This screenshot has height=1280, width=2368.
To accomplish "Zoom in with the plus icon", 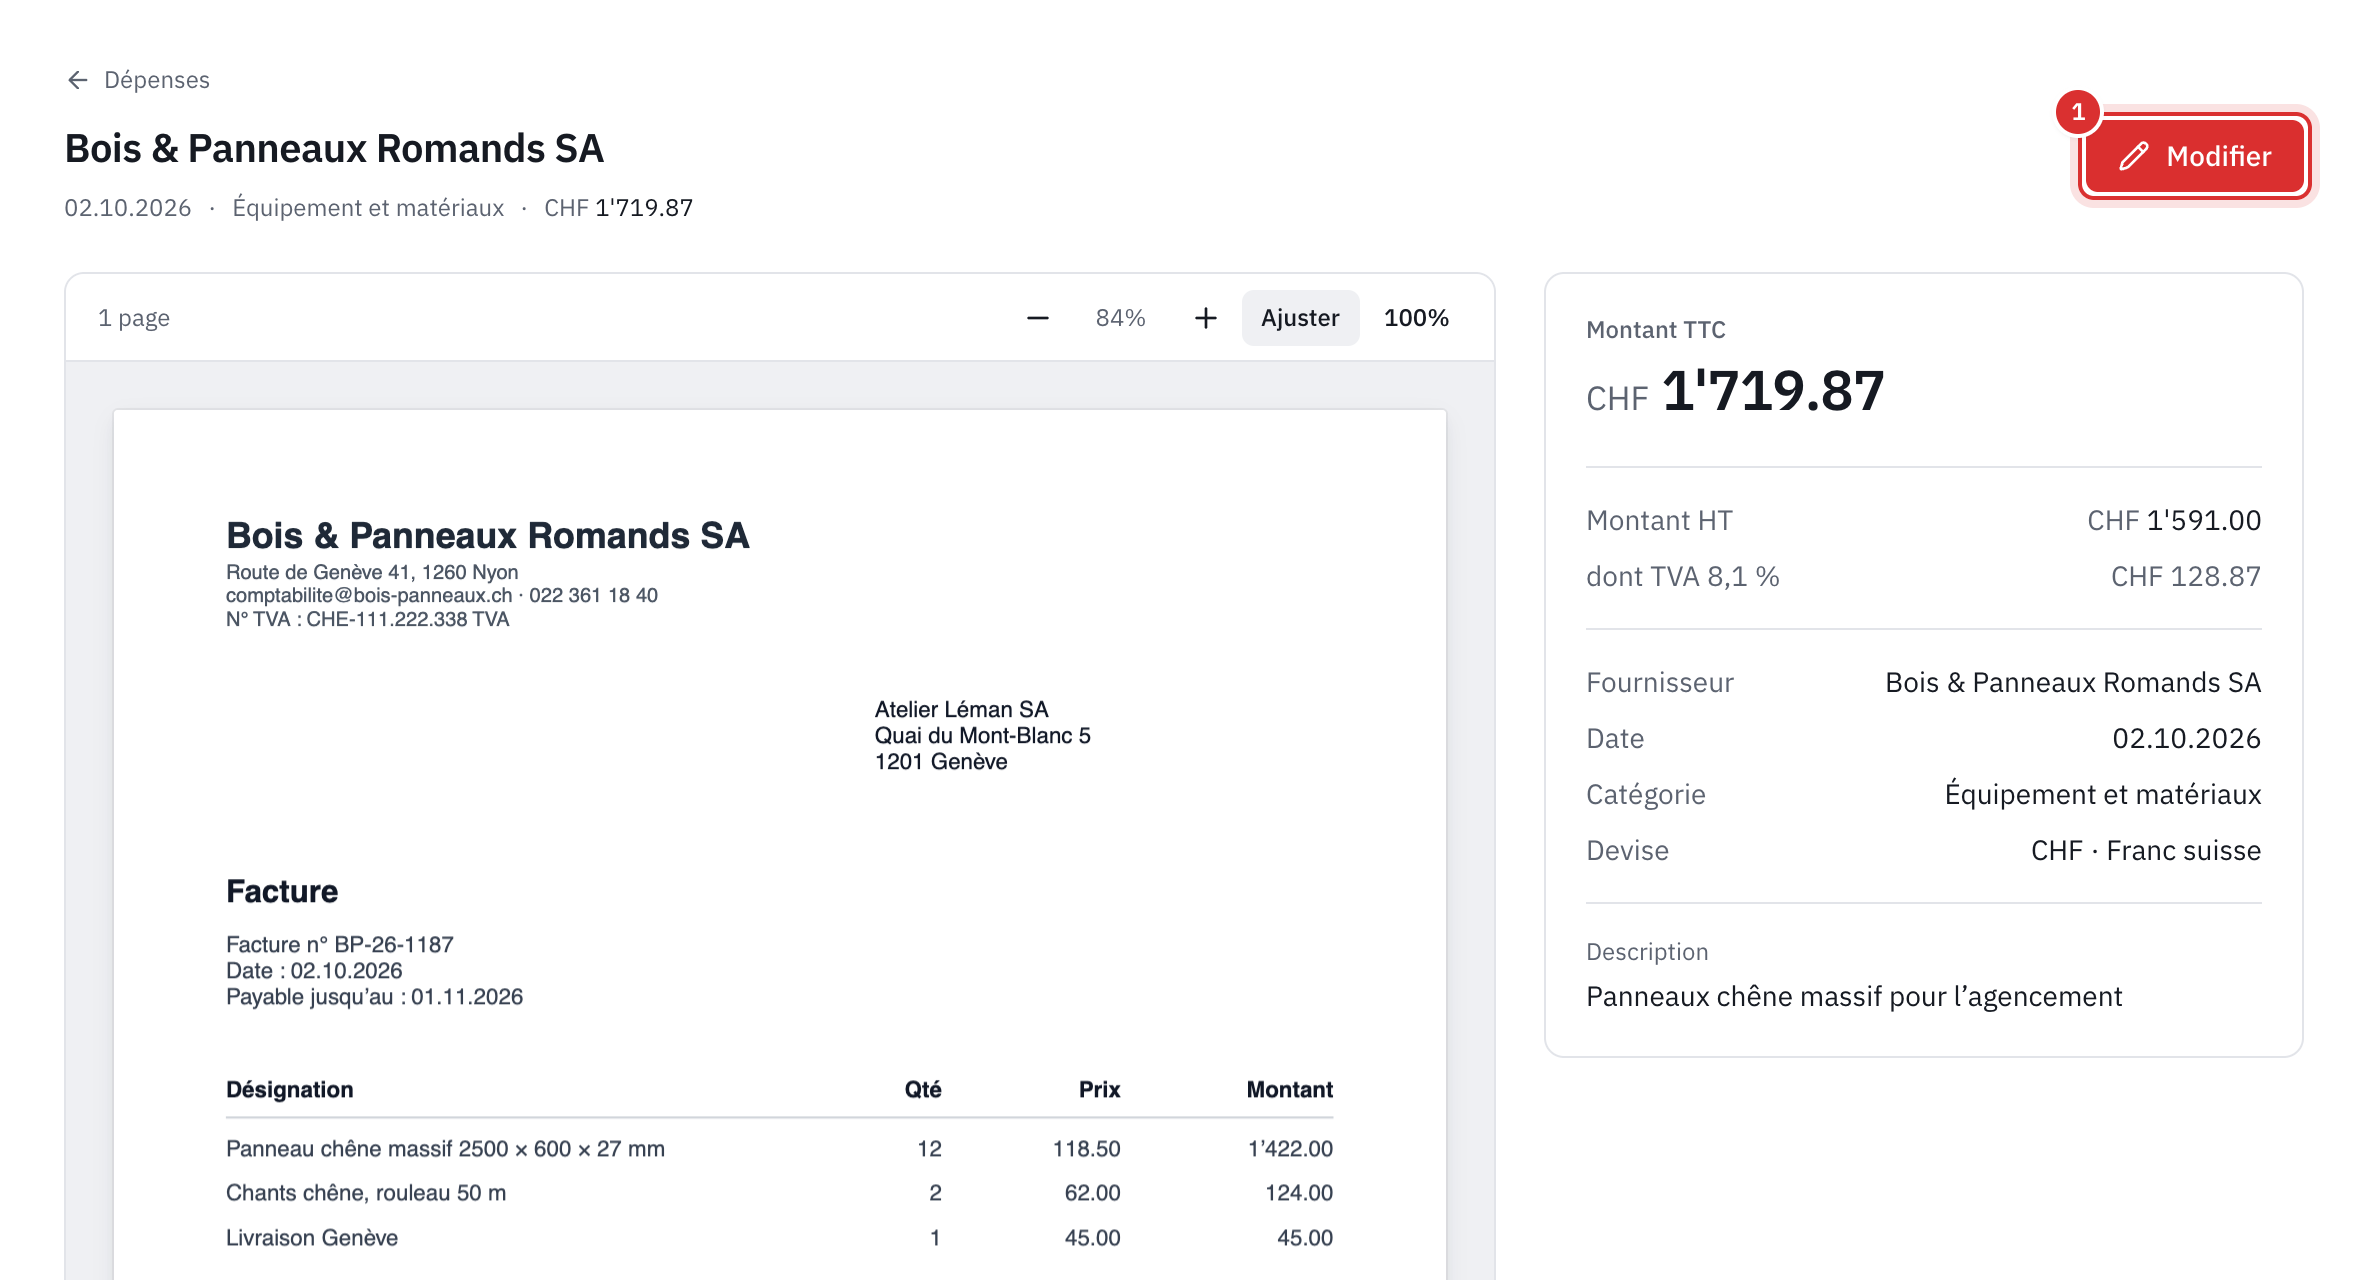I will [1206, 318].
